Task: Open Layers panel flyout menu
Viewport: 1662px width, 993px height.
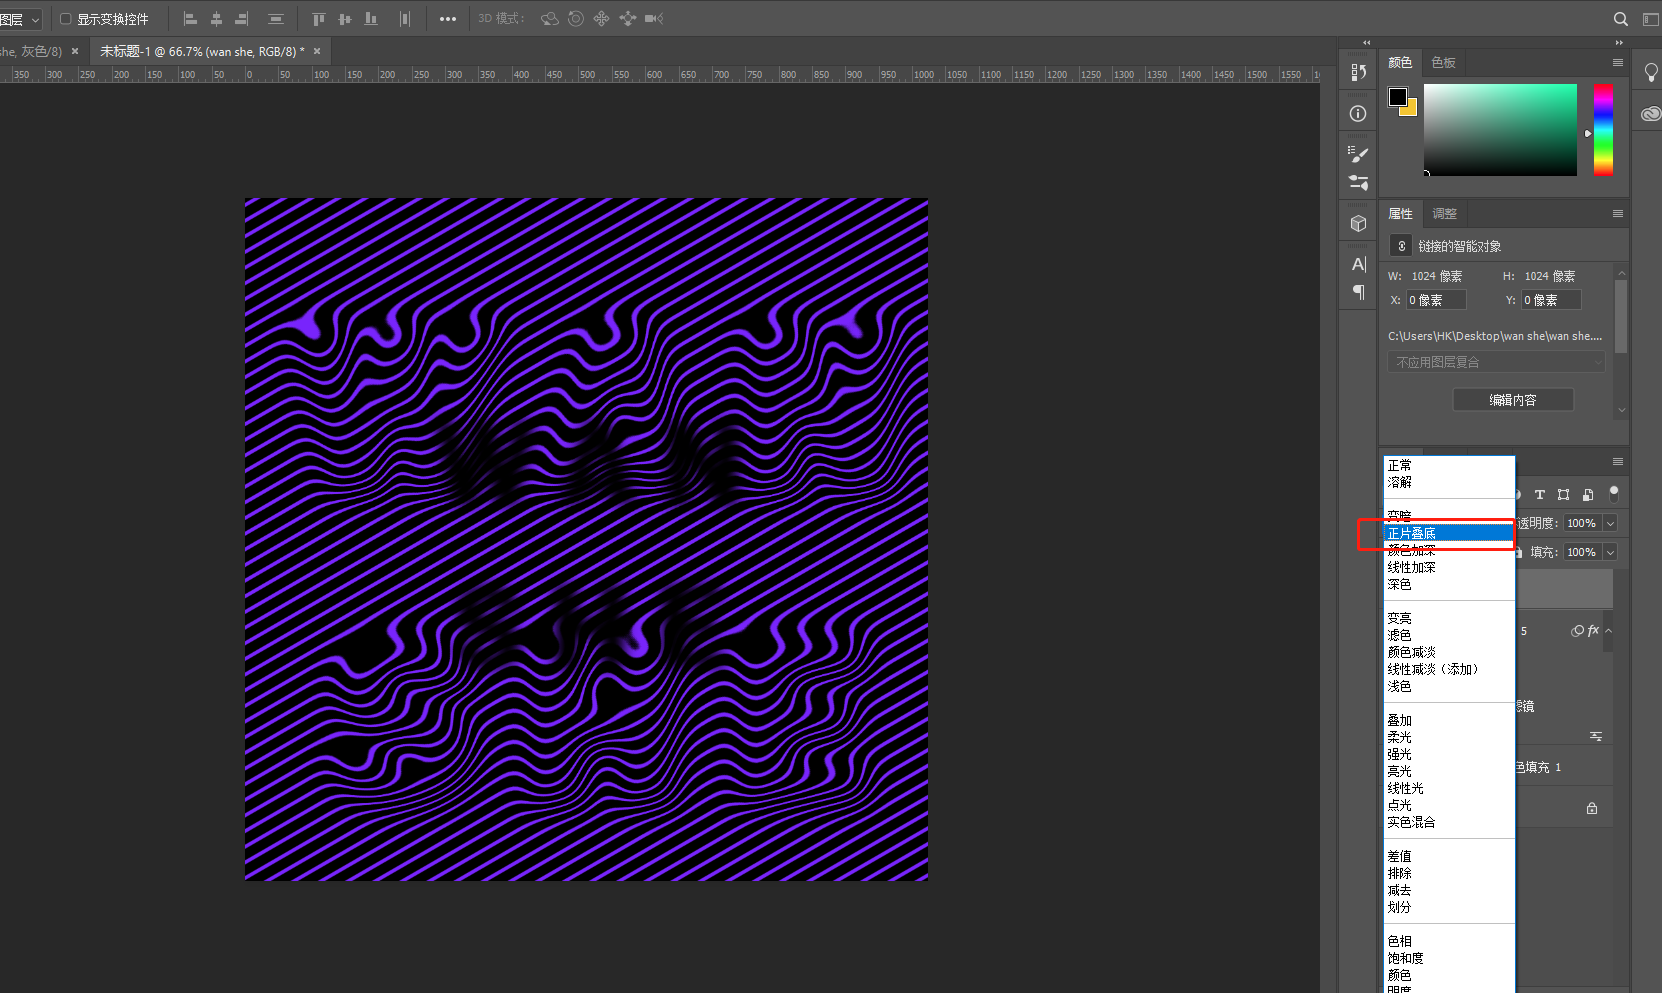Action: [x=1617, y=461]
